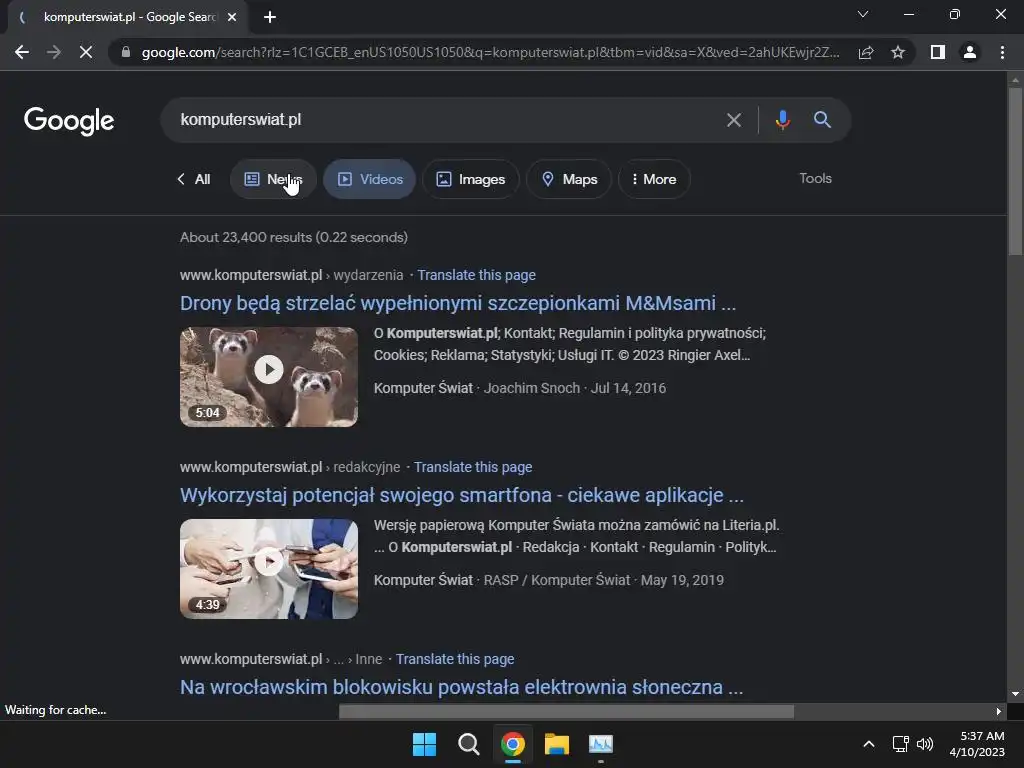Open the performance monitor app in the taskbar

pyautogui.click(x=601, y=744)
